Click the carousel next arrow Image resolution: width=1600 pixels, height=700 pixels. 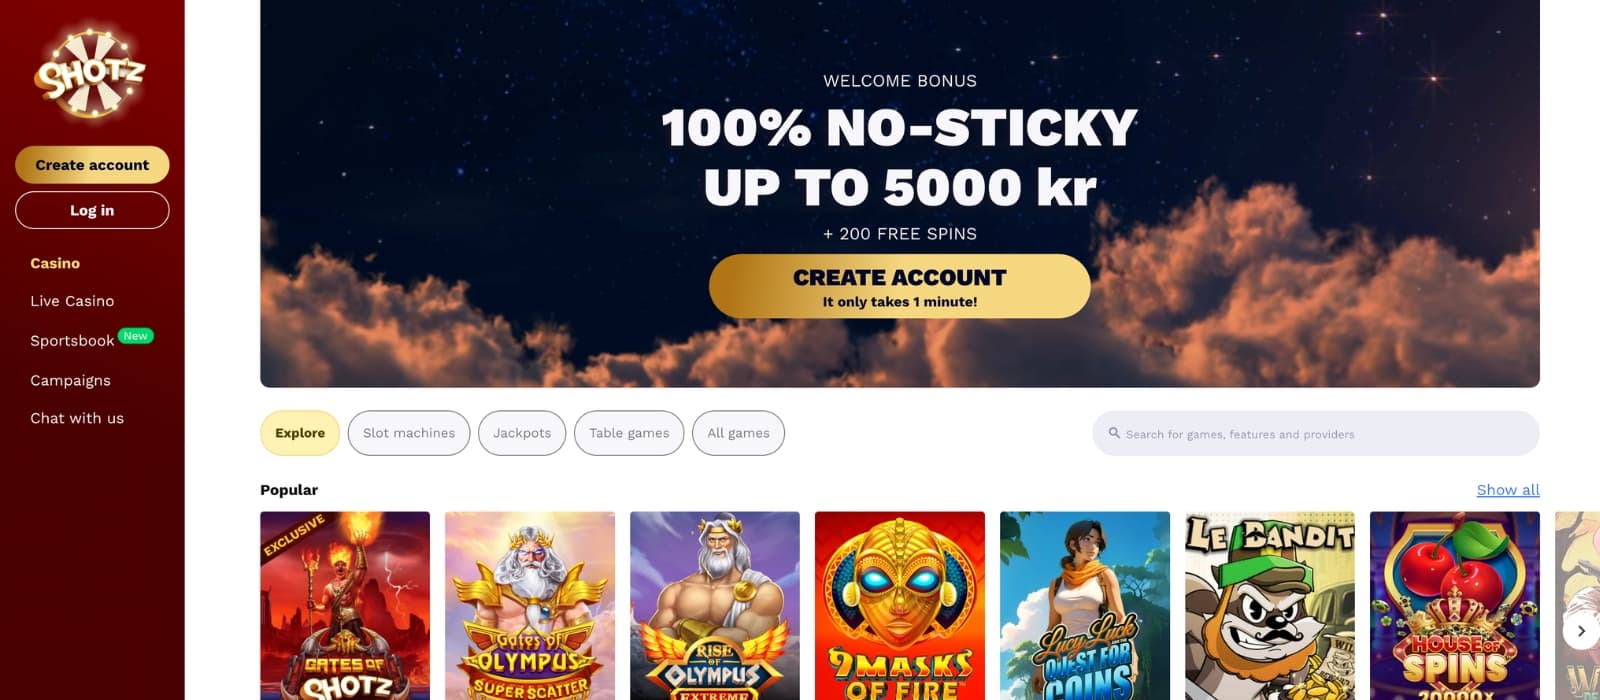1581,631
